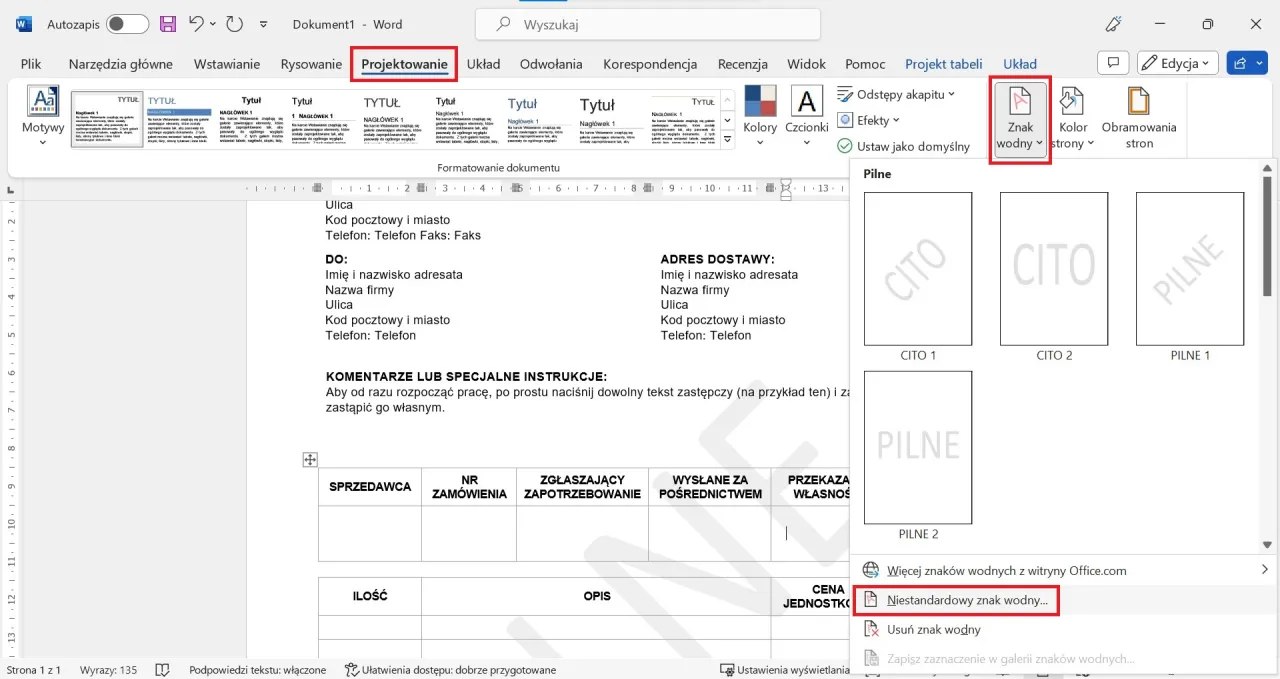Click the Save icon in title bar

click(x=168, y=24)
